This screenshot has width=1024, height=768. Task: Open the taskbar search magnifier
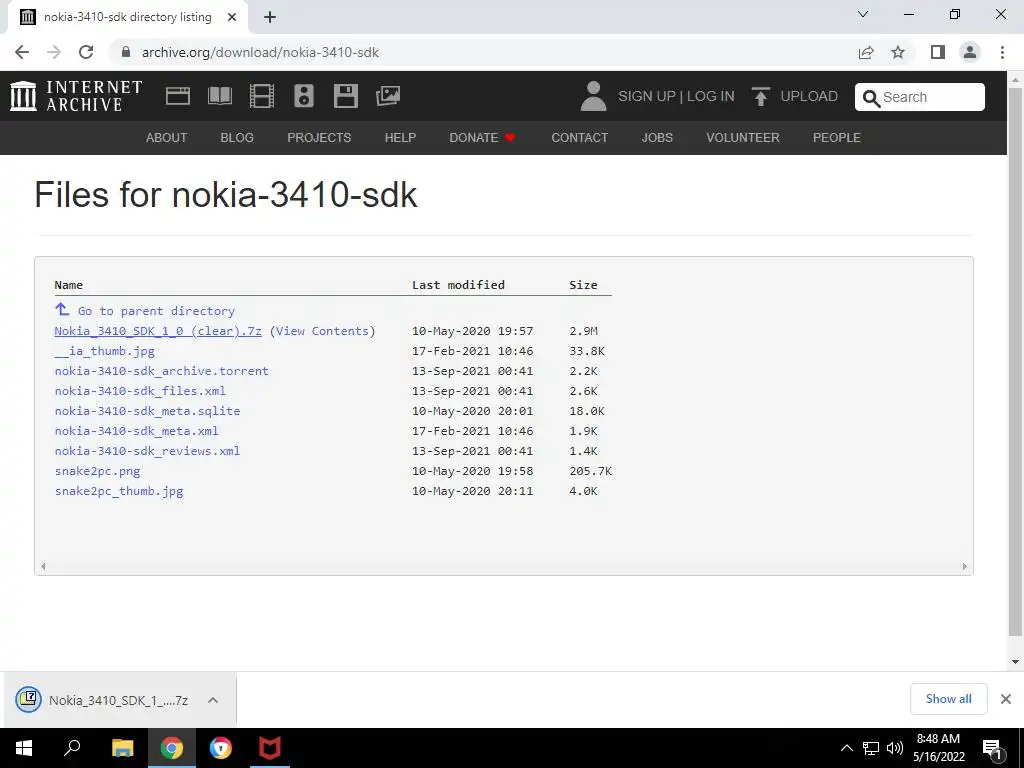(72, 747)
